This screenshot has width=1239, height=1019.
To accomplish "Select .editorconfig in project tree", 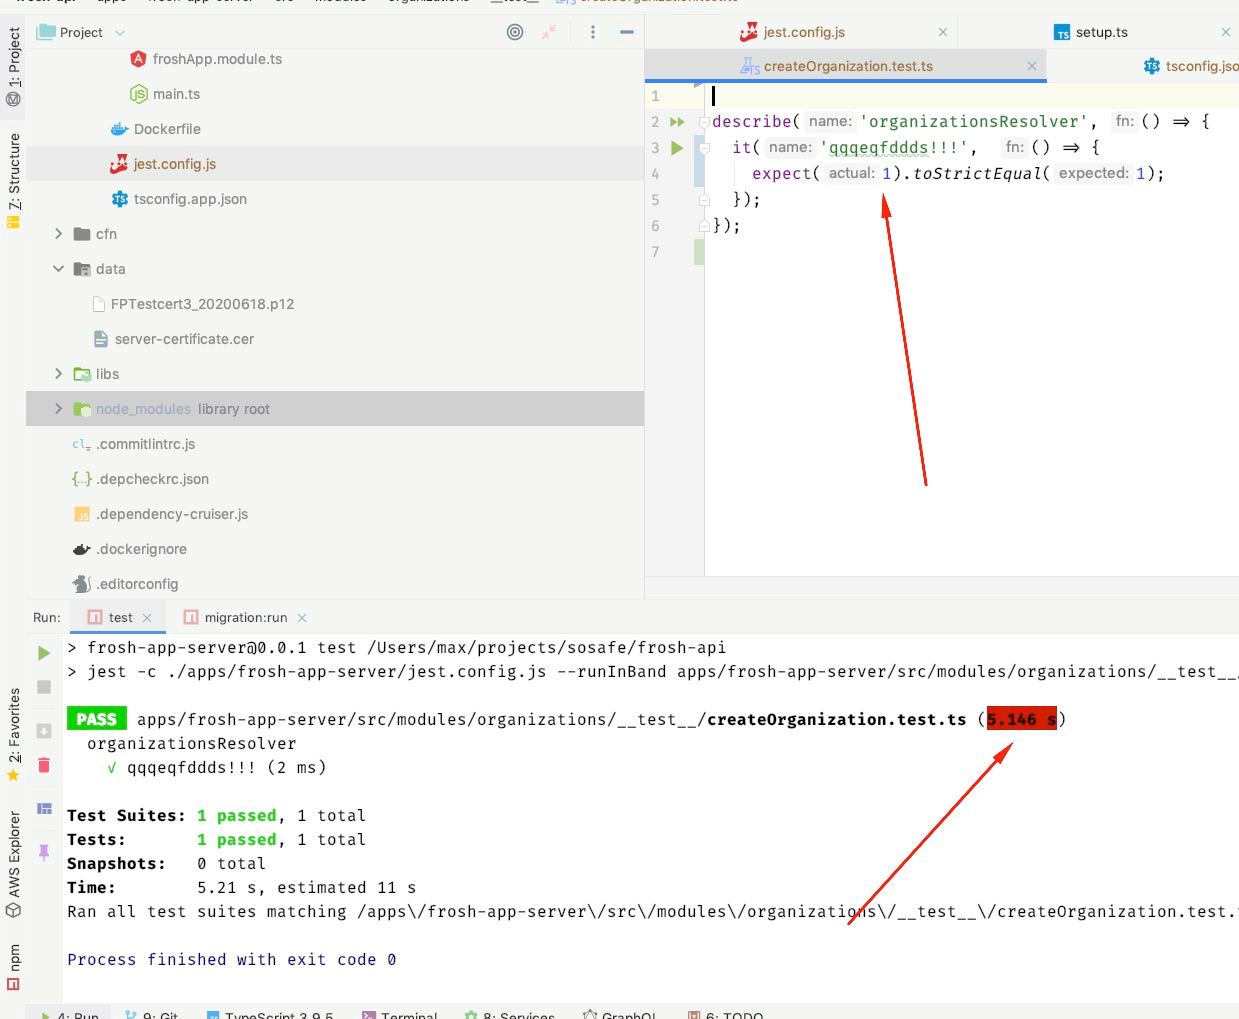I will pos(126,584).
